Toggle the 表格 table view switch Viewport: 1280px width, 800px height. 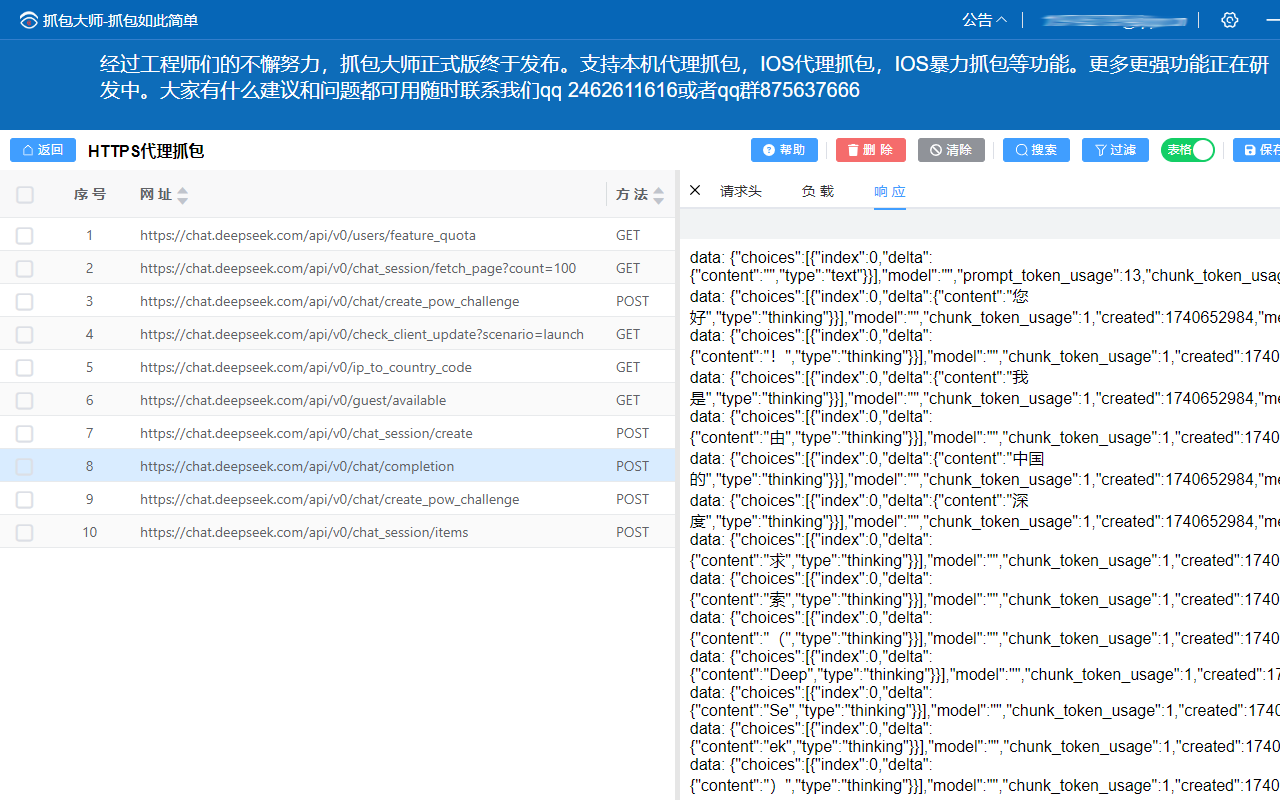point(1188,150)
